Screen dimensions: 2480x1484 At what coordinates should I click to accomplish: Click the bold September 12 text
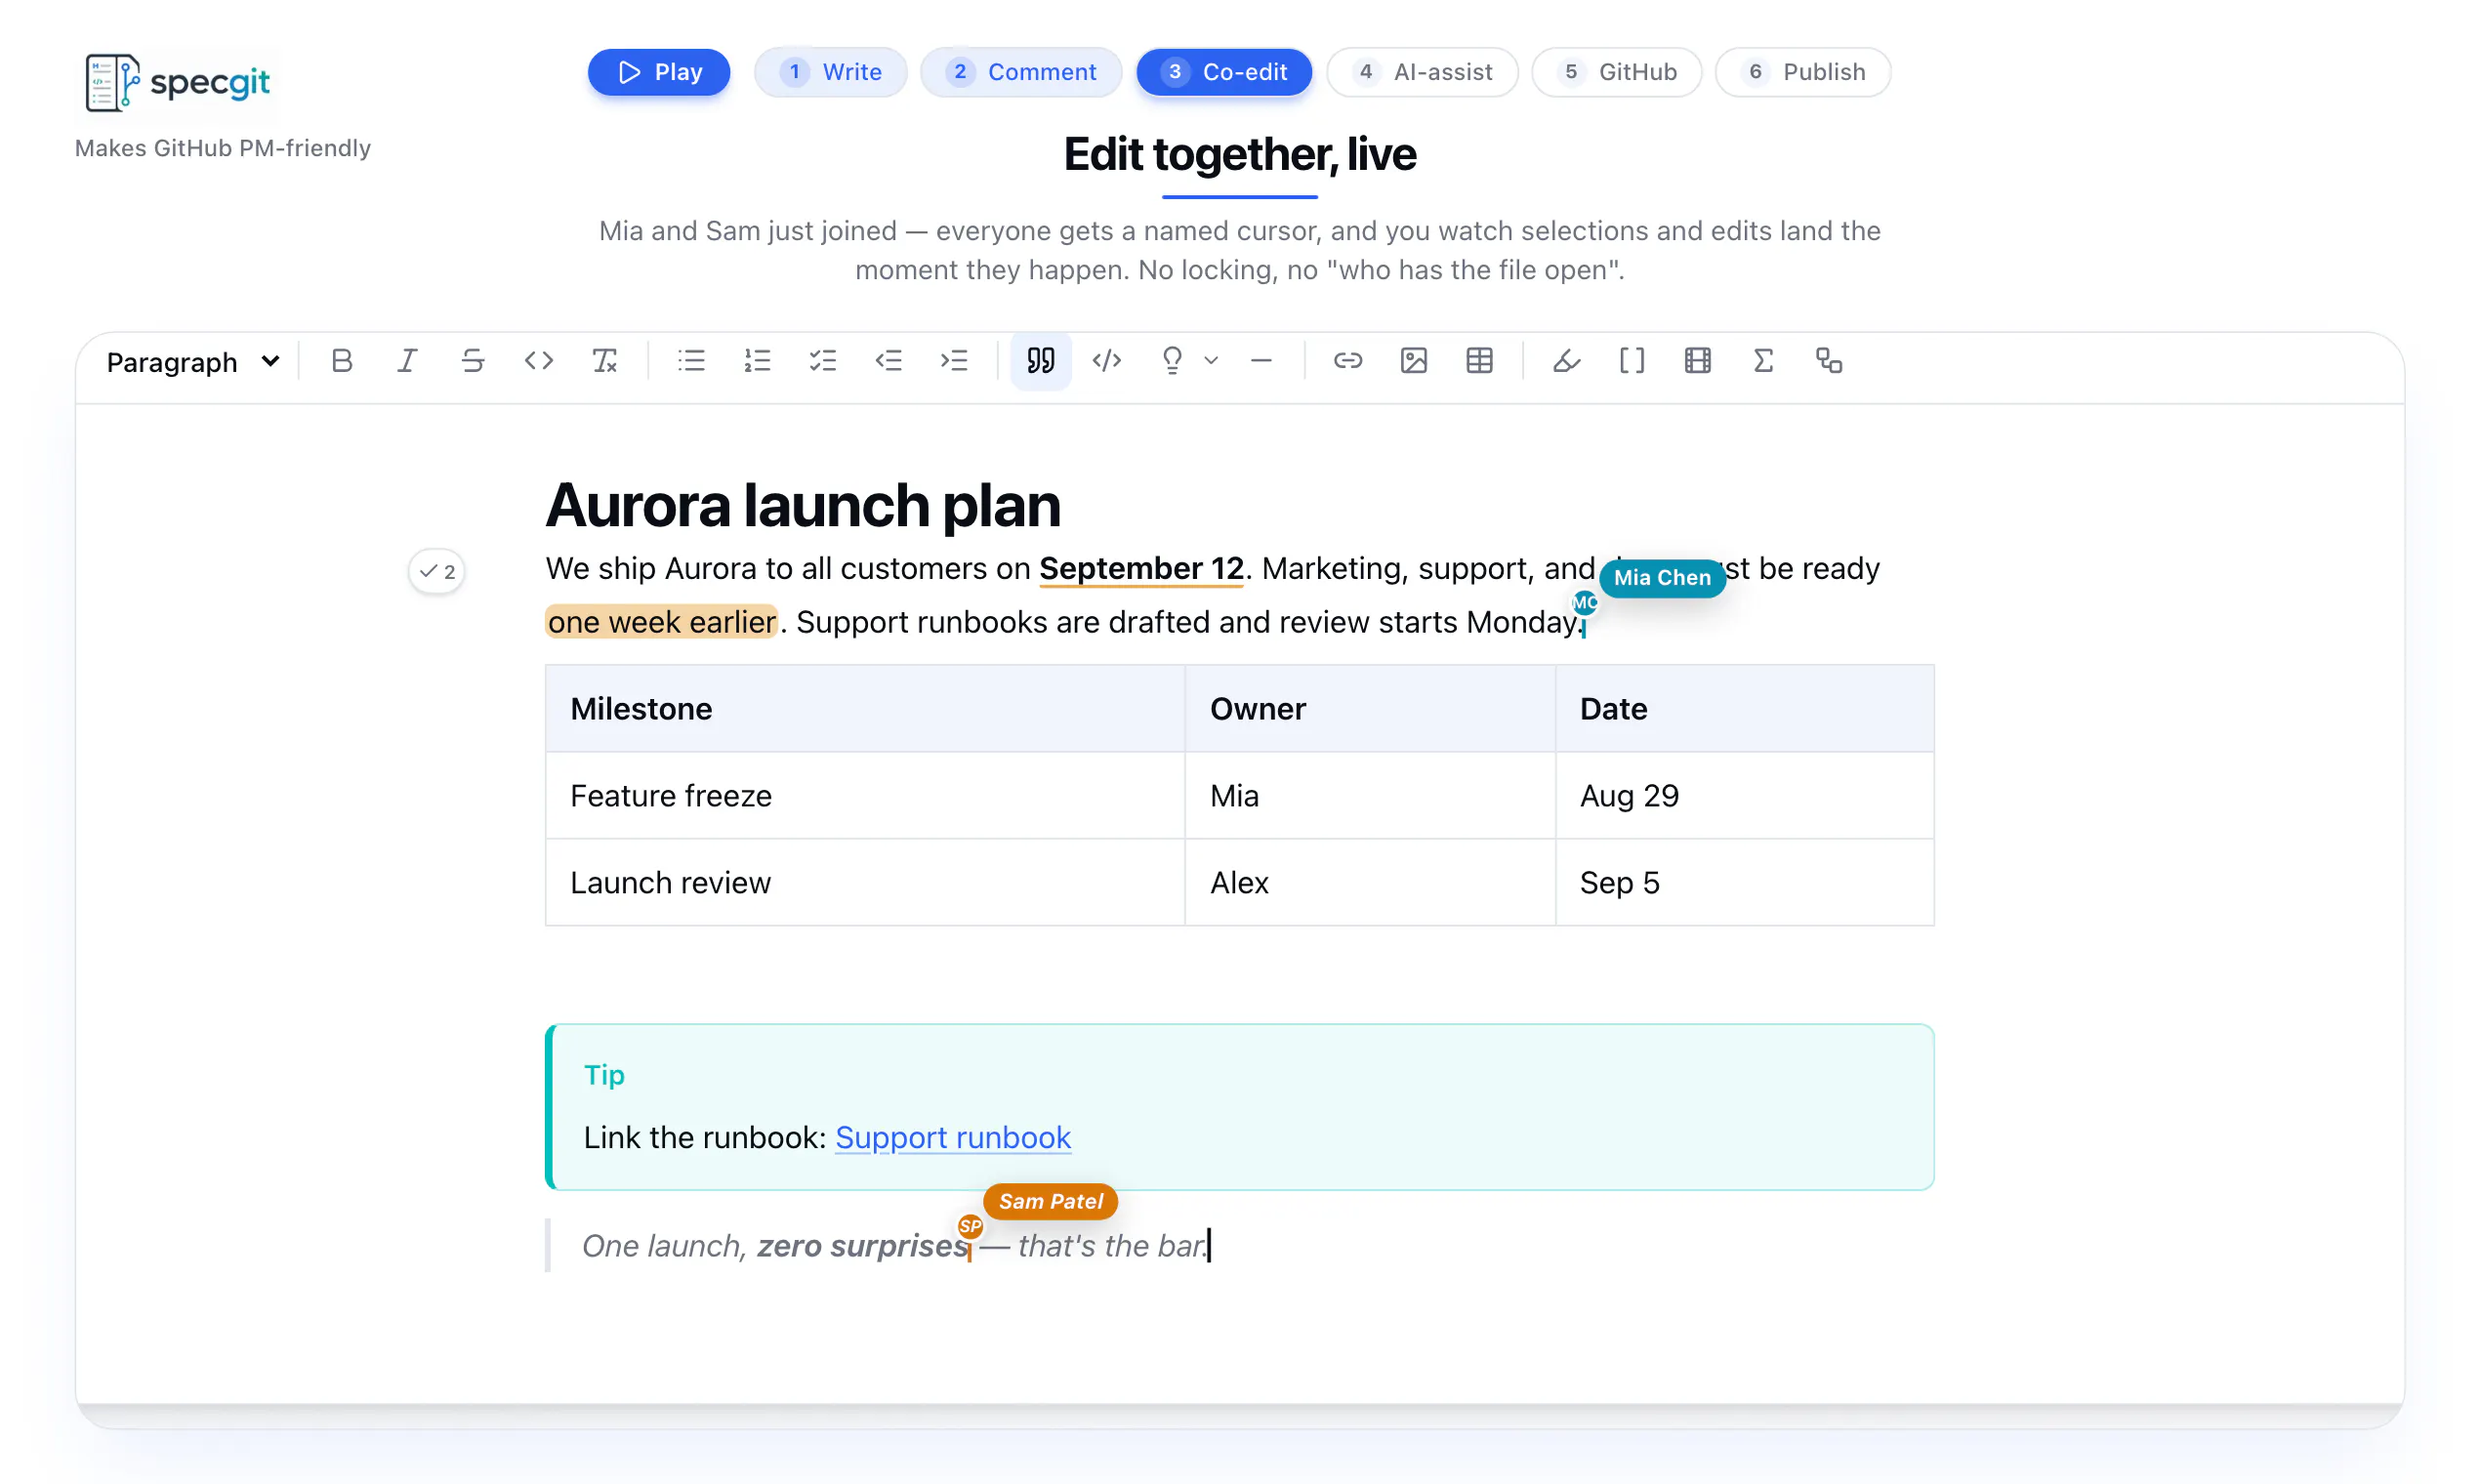(x=1141, y=568)
